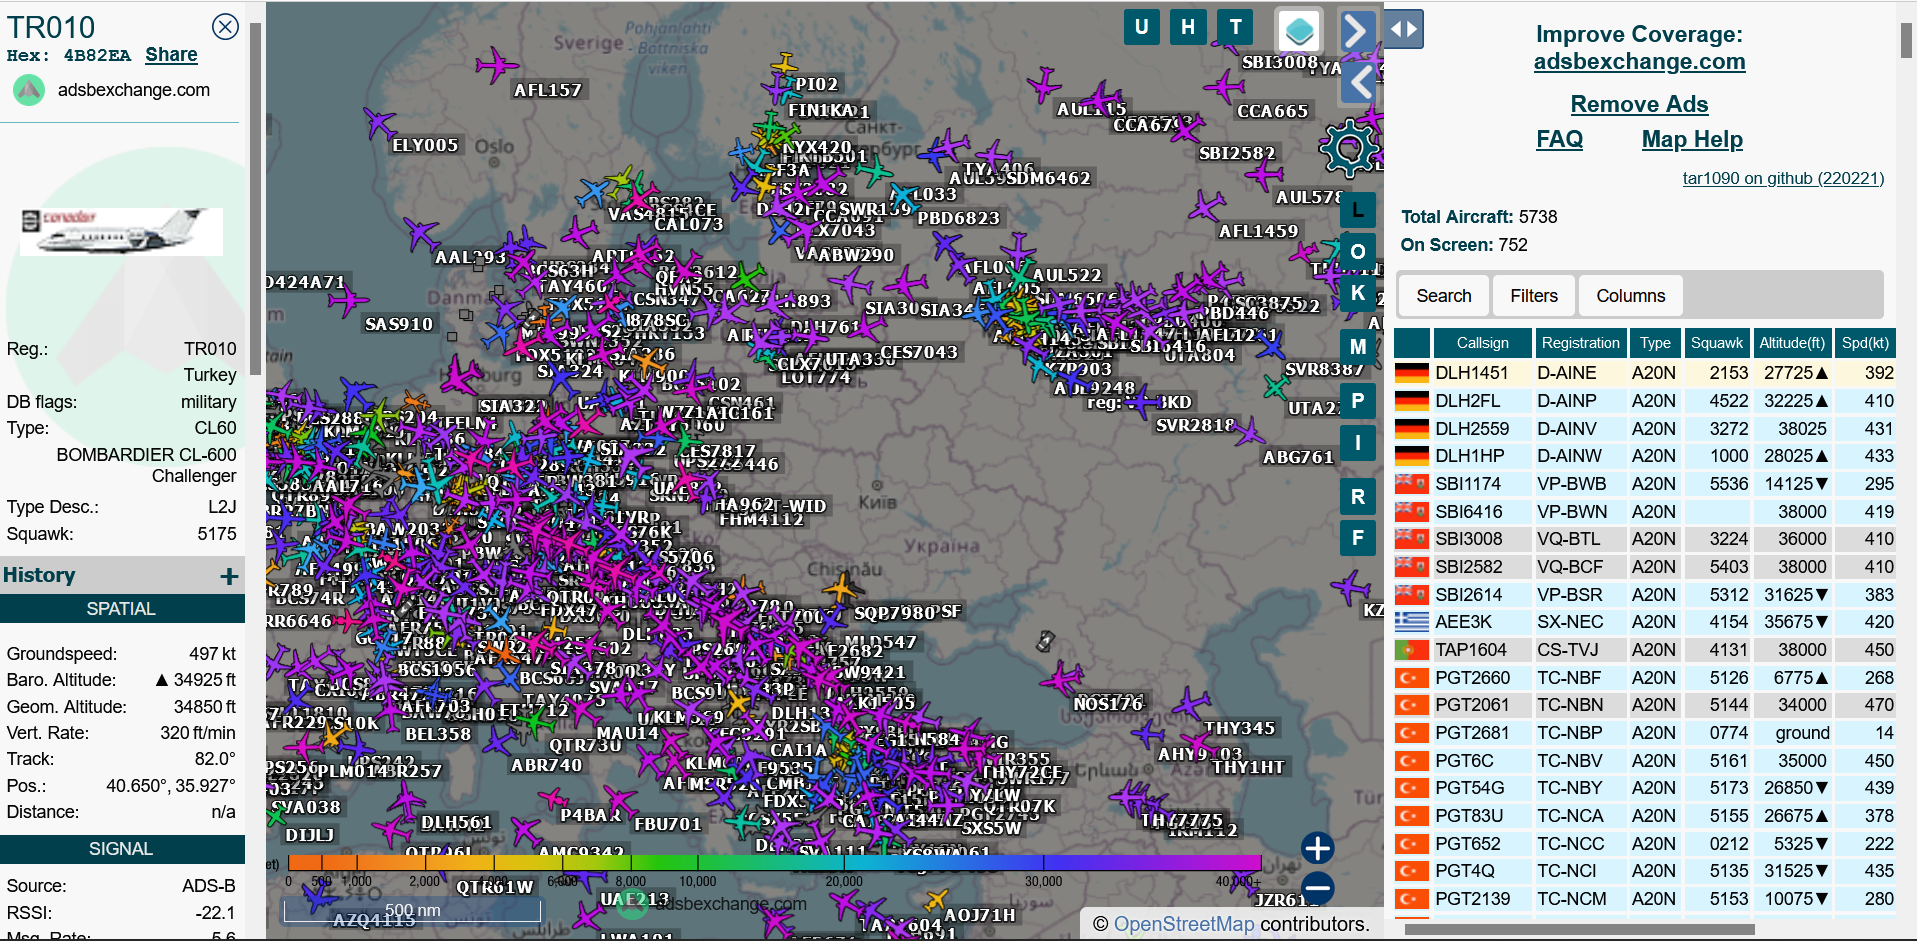Viewport: 1917px width, 941px height.
Task: Click the info panel vertical scrollbar
Action: 255,199
